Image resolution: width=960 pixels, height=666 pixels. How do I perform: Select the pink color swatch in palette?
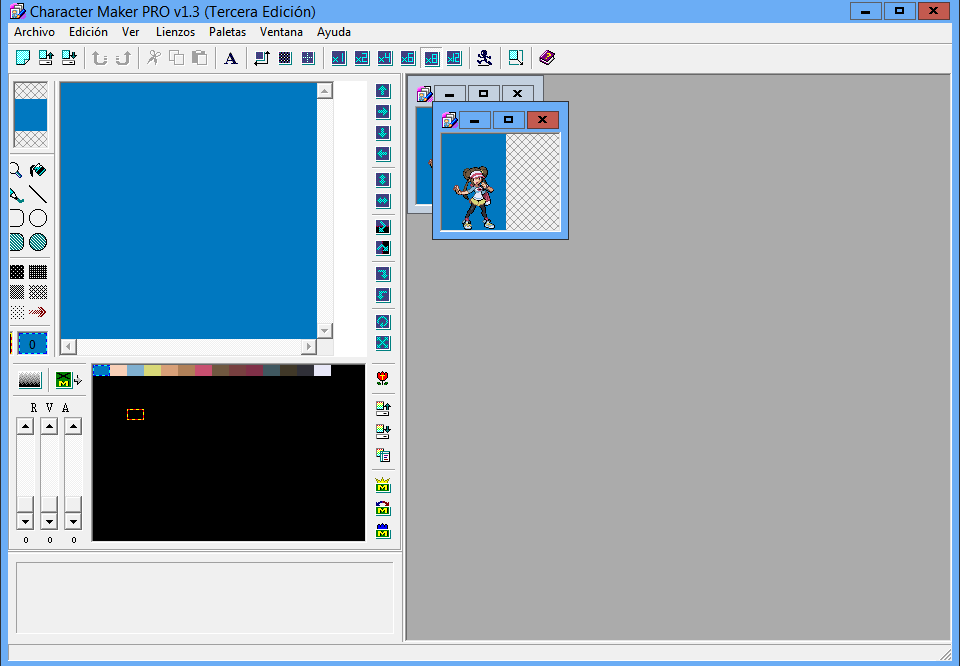coord(203,371)
